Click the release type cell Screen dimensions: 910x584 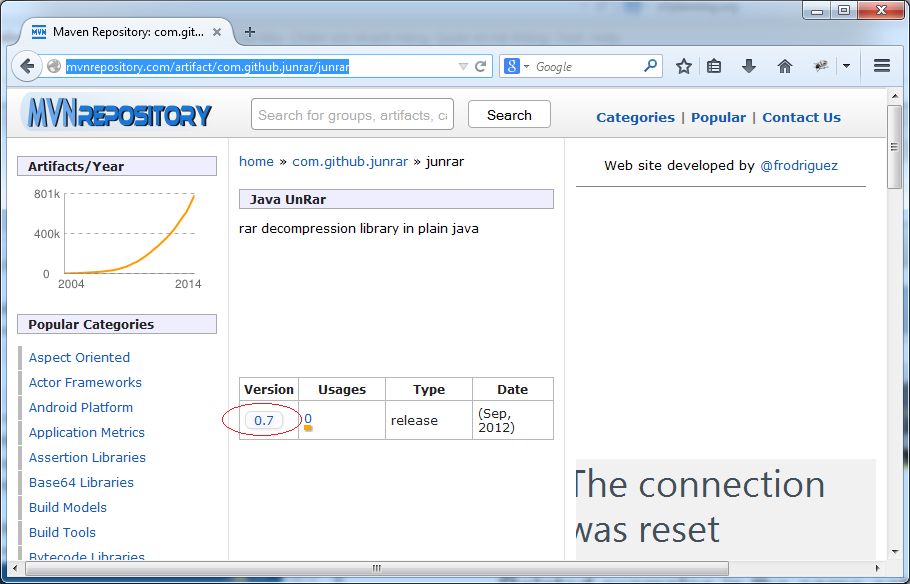[429, 420]
